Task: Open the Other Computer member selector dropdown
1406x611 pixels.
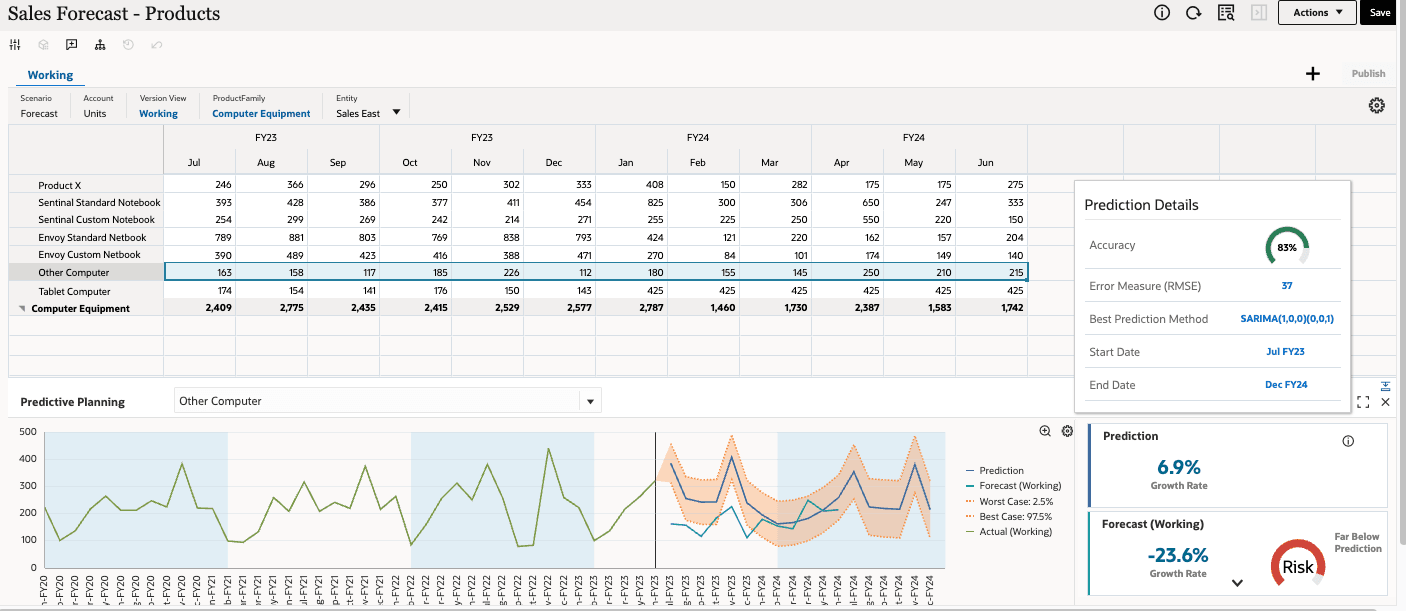Action: point(591,400)
